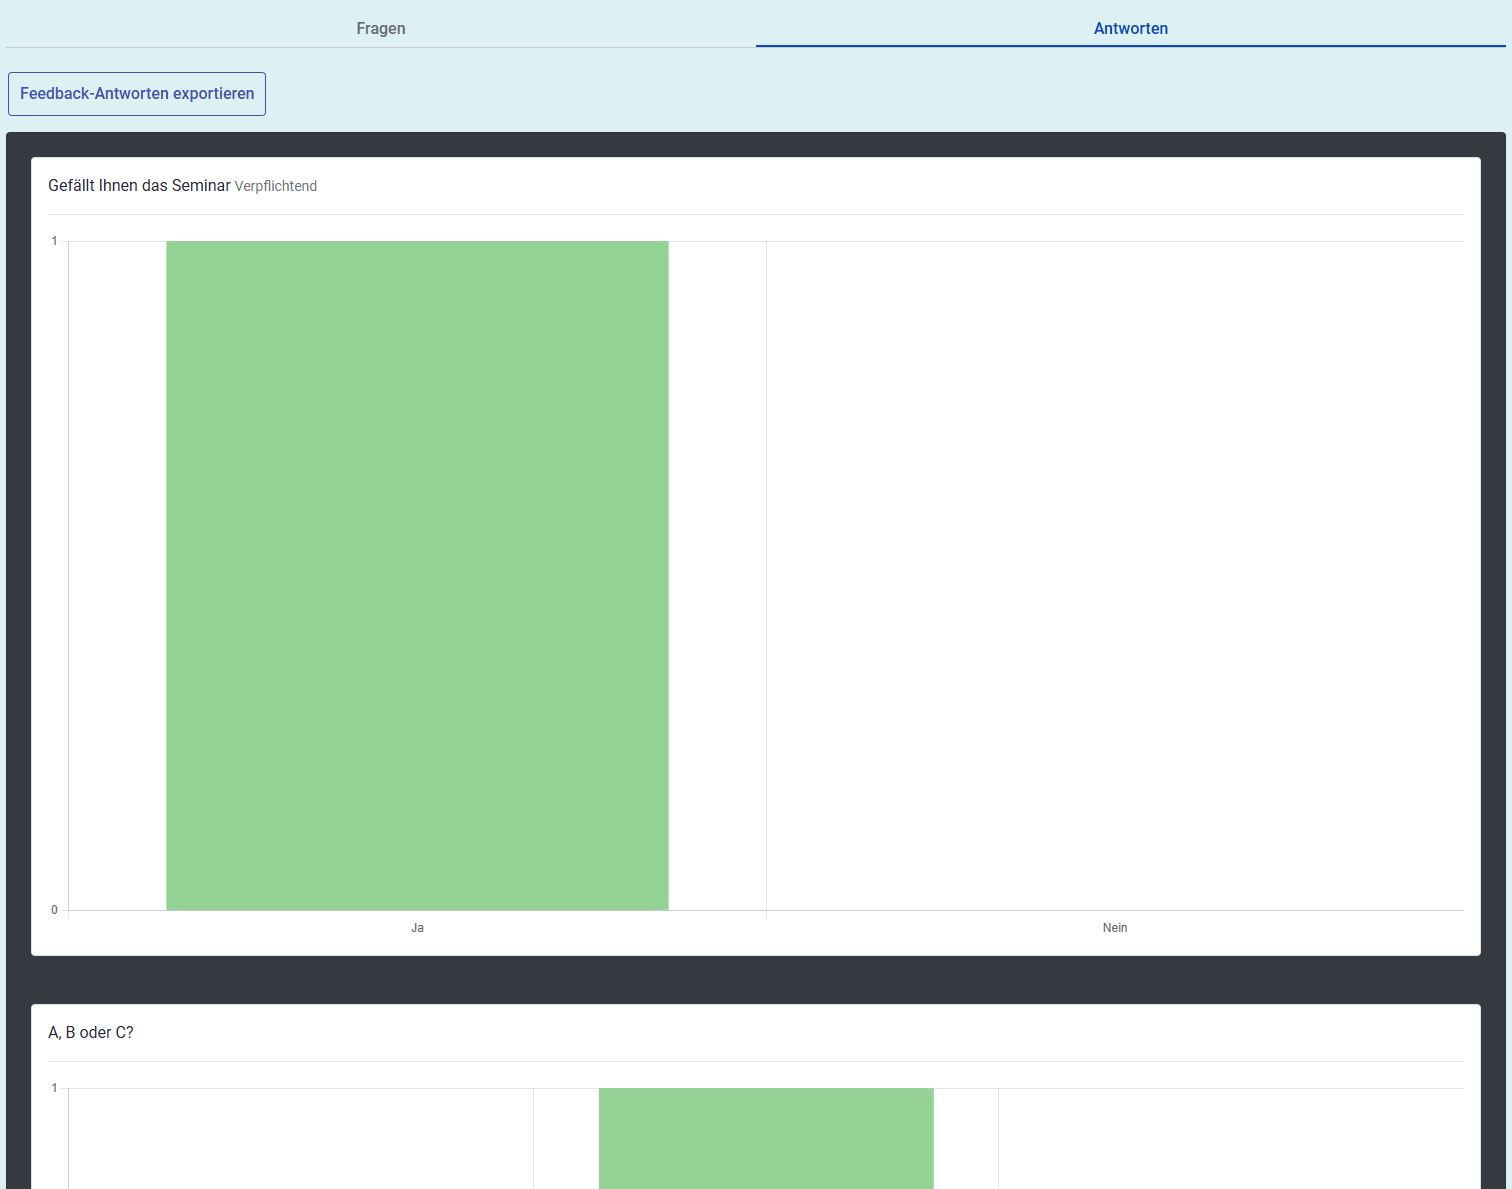Image resolution: width=1512 pixels, height=1189 pixels.
Task: Click the question title Gefällt Ihnen das Seminar
Action: (x=139, y=186)
